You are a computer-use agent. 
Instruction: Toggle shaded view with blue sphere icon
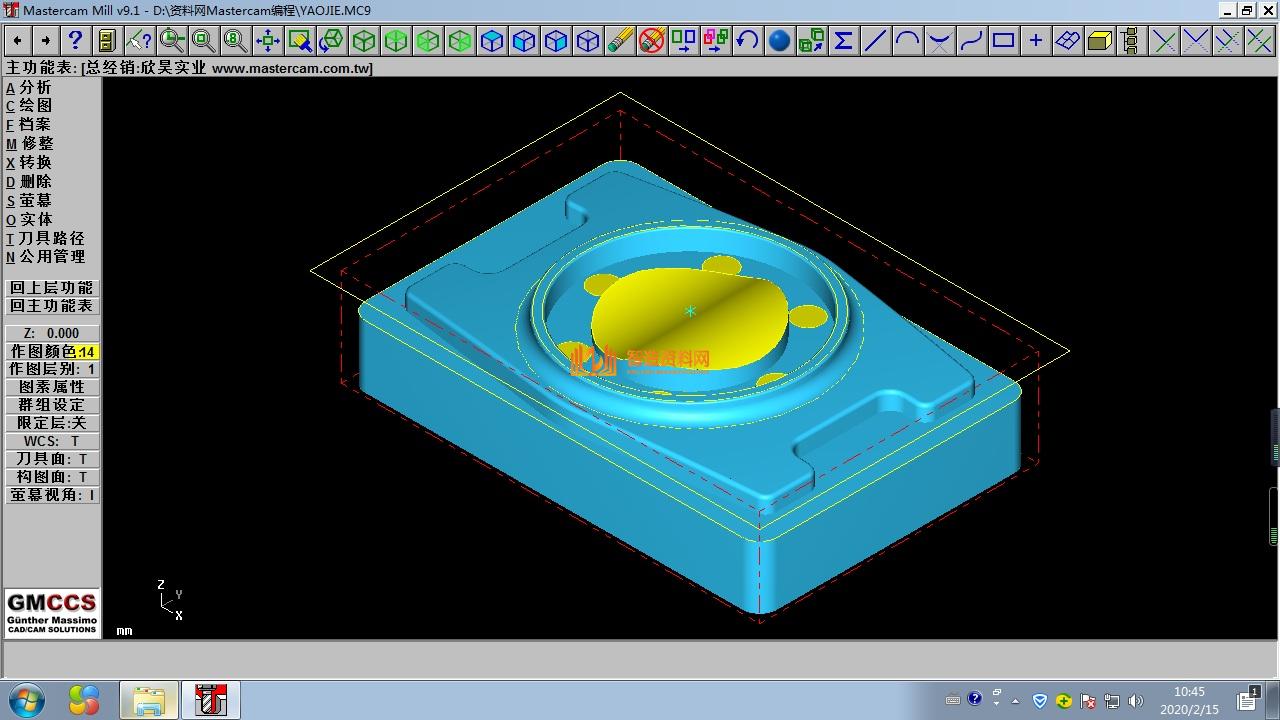779,40
